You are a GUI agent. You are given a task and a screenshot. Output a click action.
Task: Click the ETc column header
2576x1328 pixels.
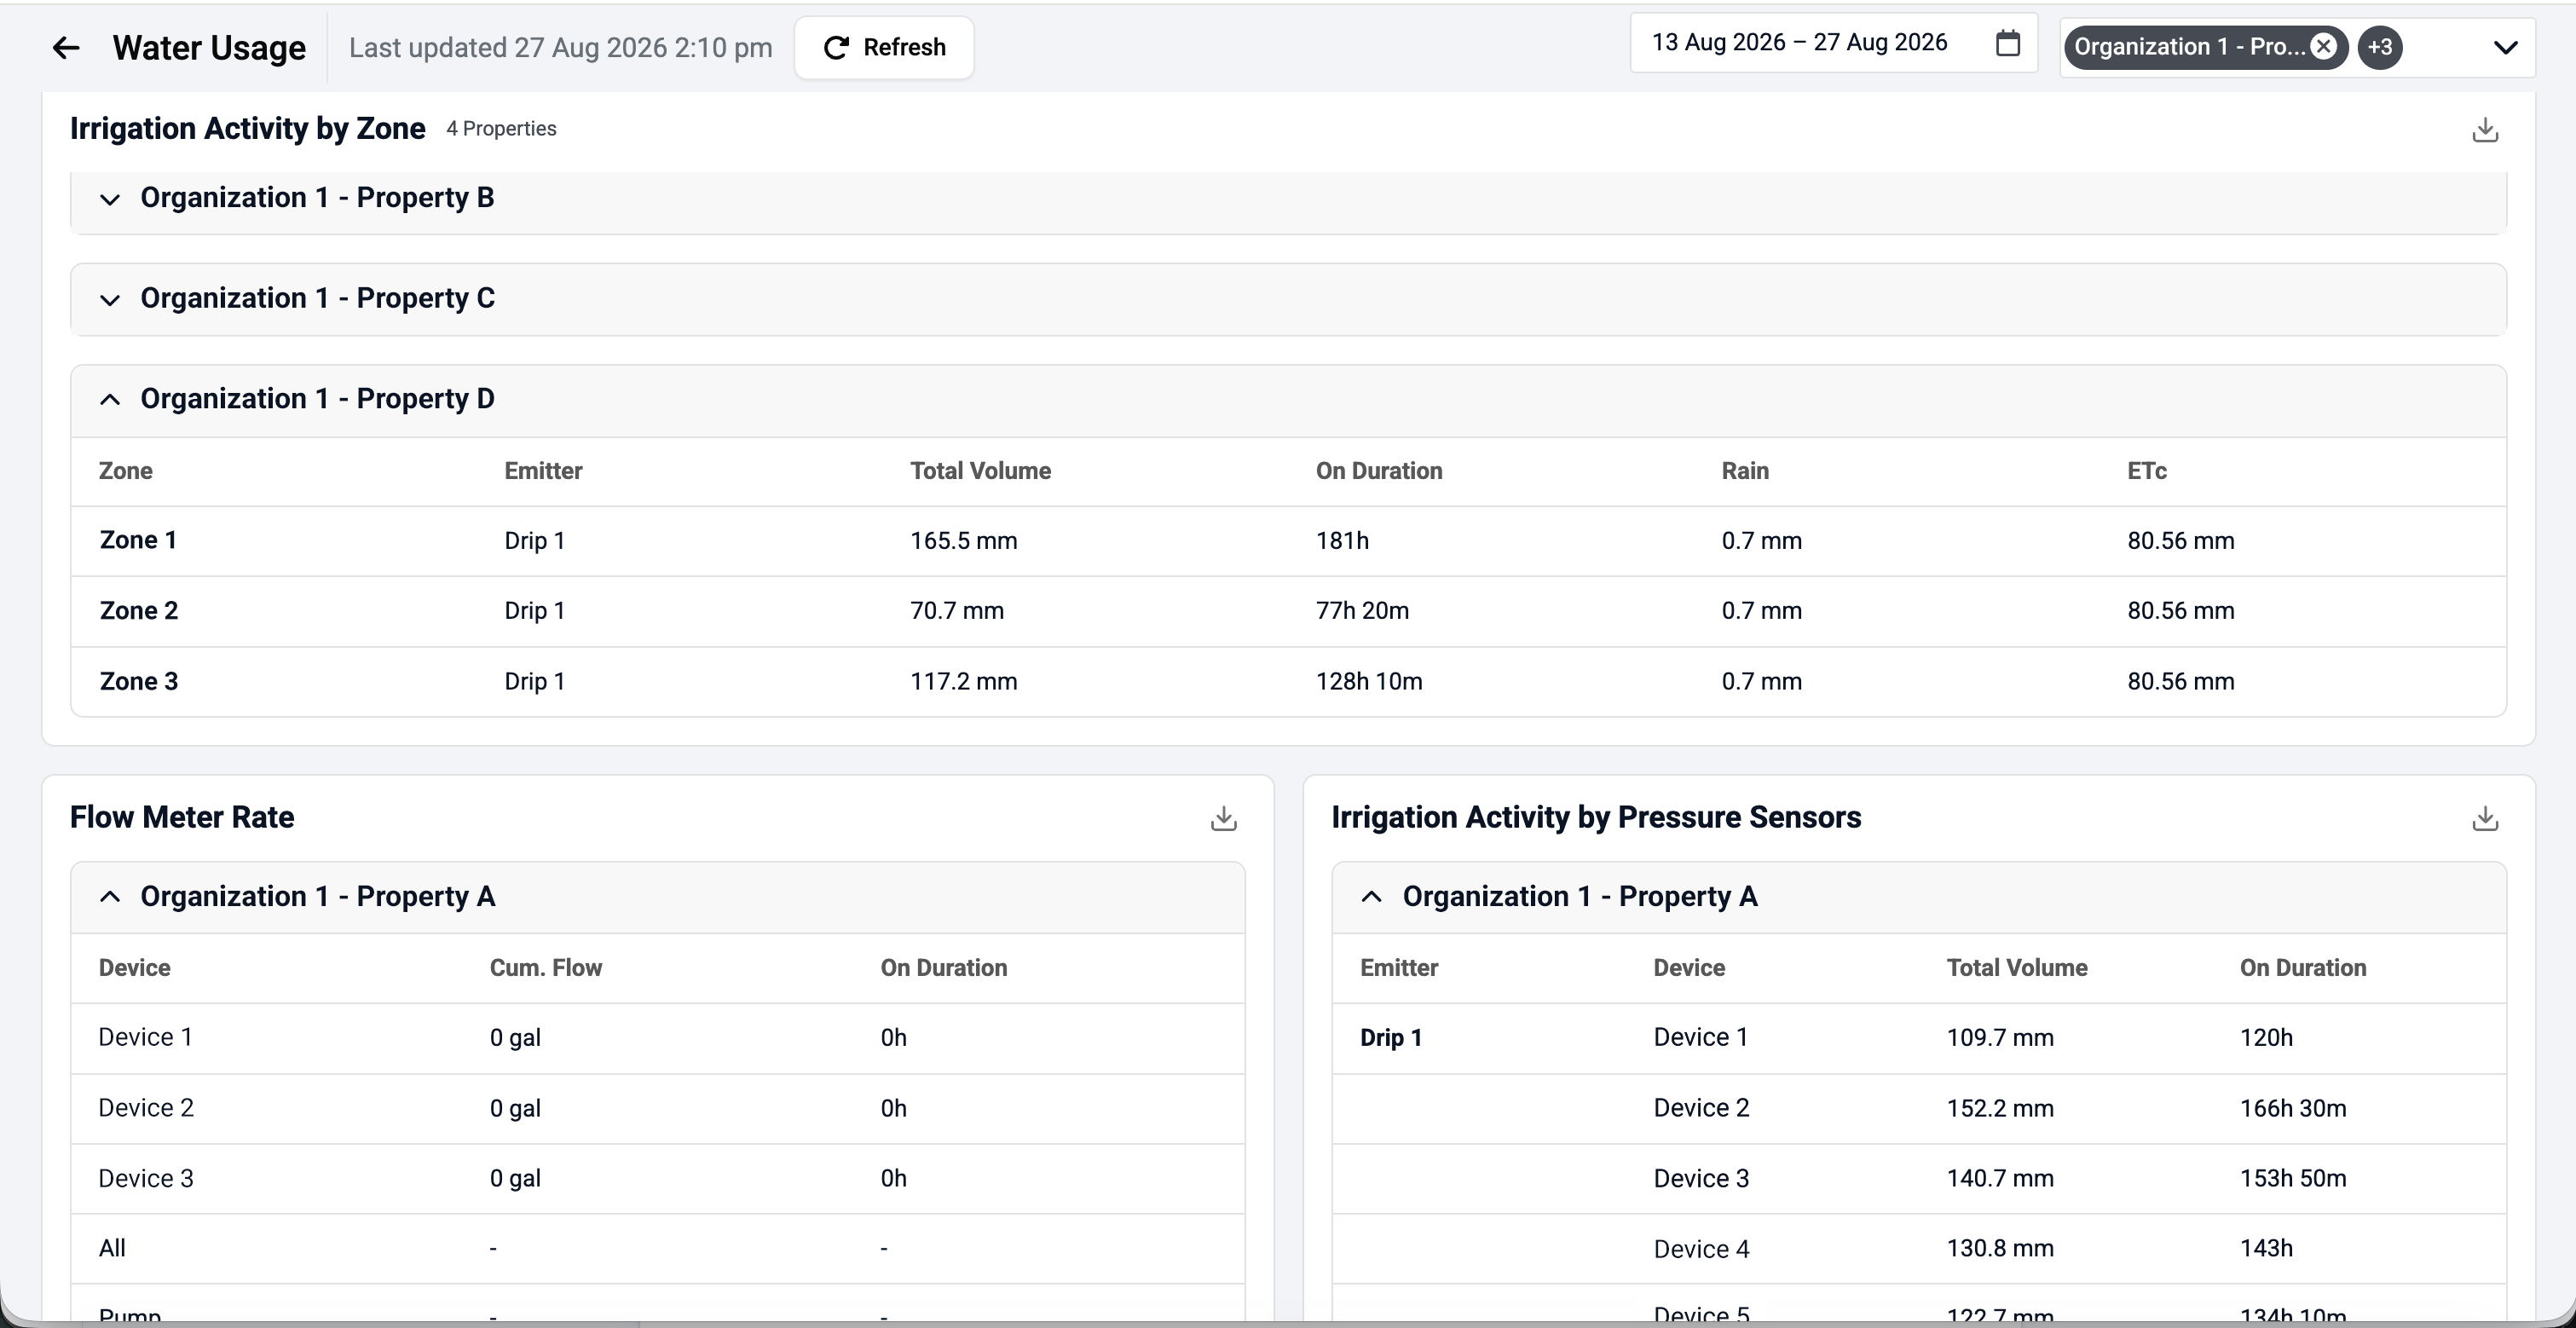(2147, 471)
